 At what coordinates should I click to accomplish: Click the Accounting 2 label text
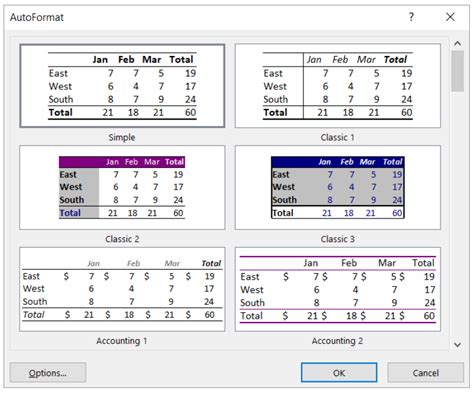coord(337,341)
